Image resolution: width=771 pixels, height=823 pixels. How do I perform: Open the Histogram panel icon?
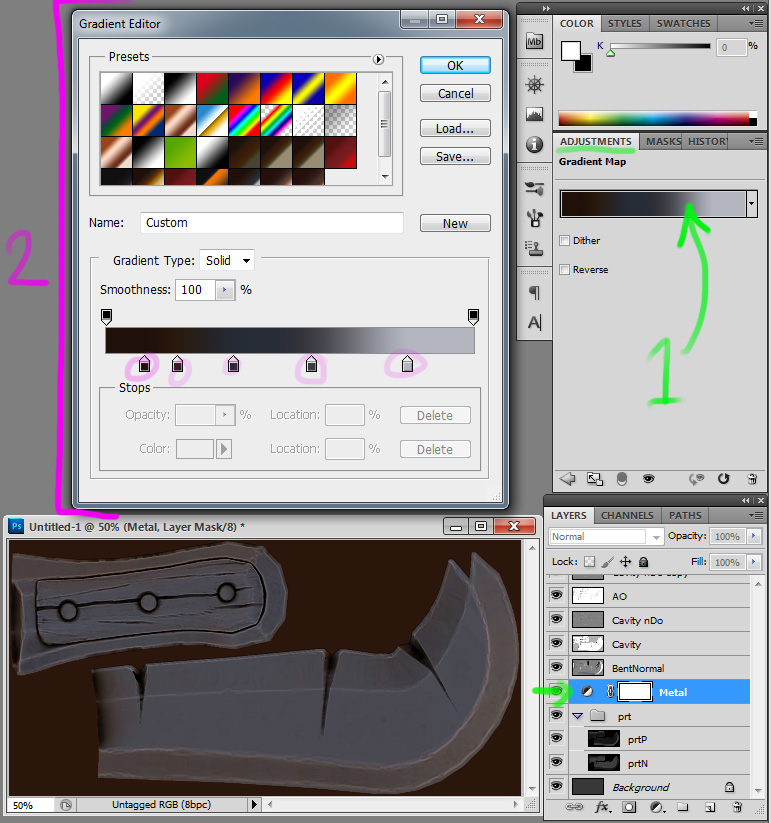(534, 114)
